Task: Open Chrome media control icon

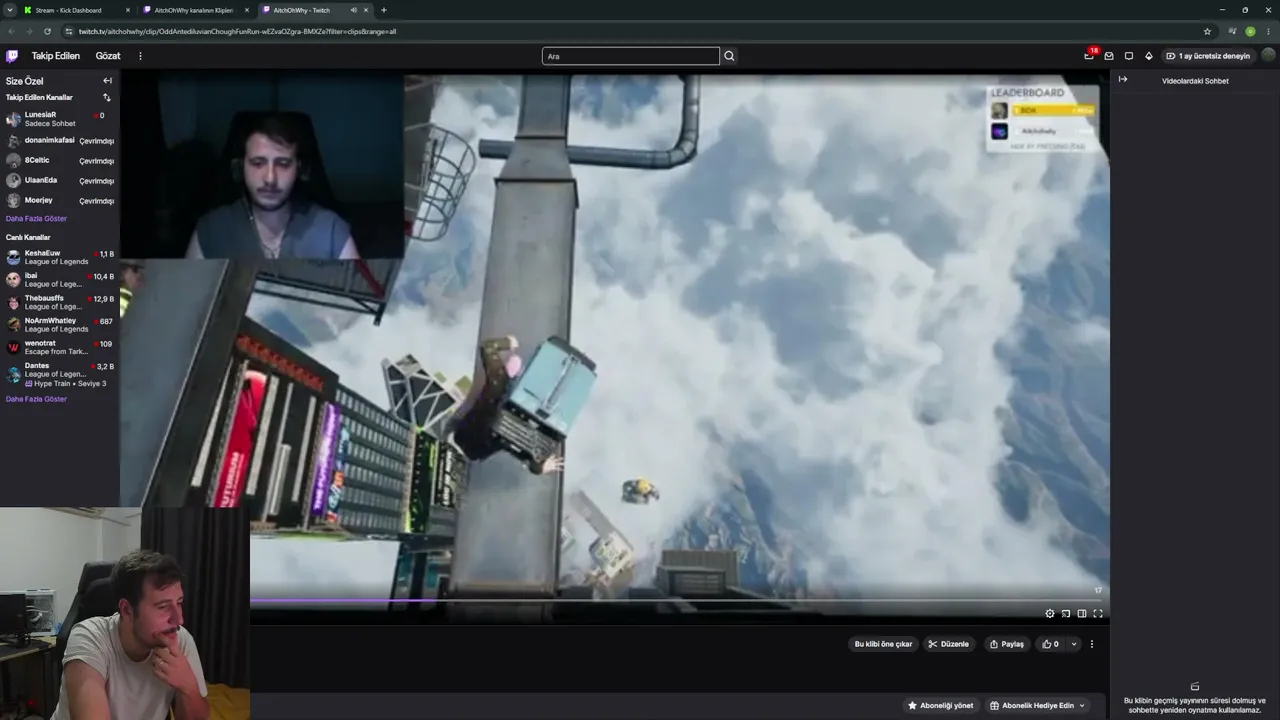Action: pos(1233,31)
